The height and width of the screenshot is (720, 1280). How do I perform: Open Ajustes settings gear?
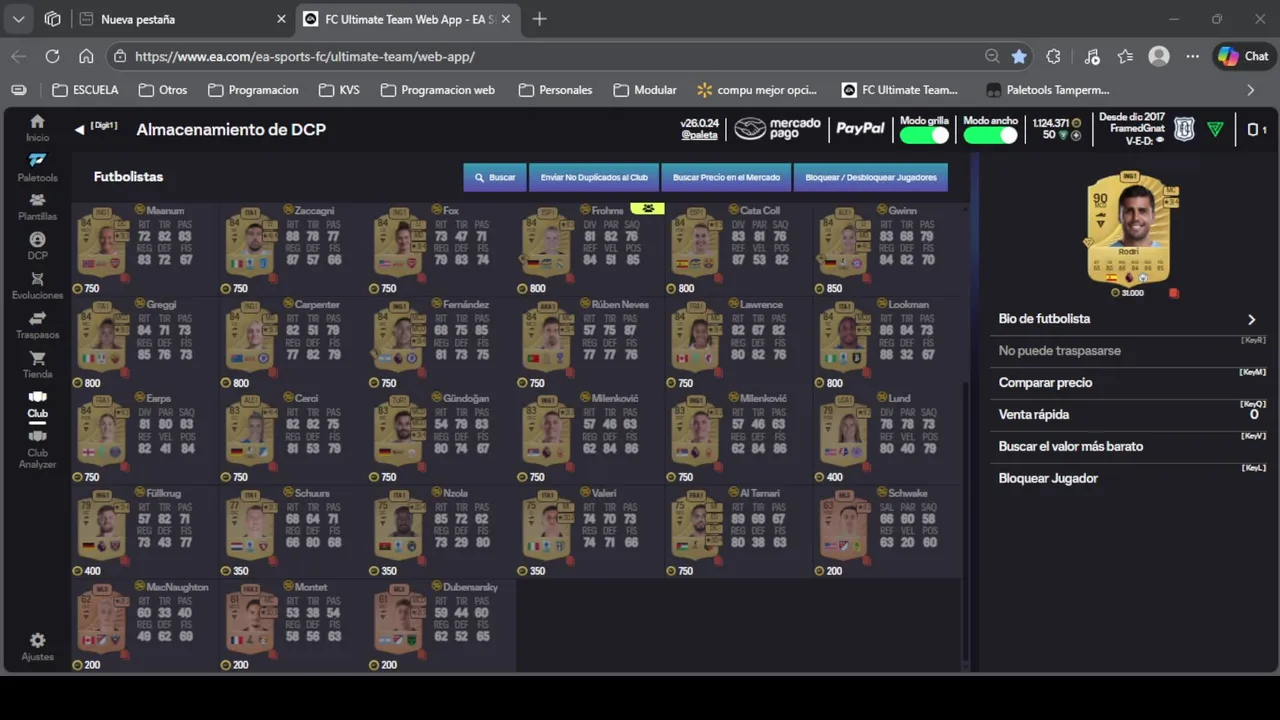(37, 646)
